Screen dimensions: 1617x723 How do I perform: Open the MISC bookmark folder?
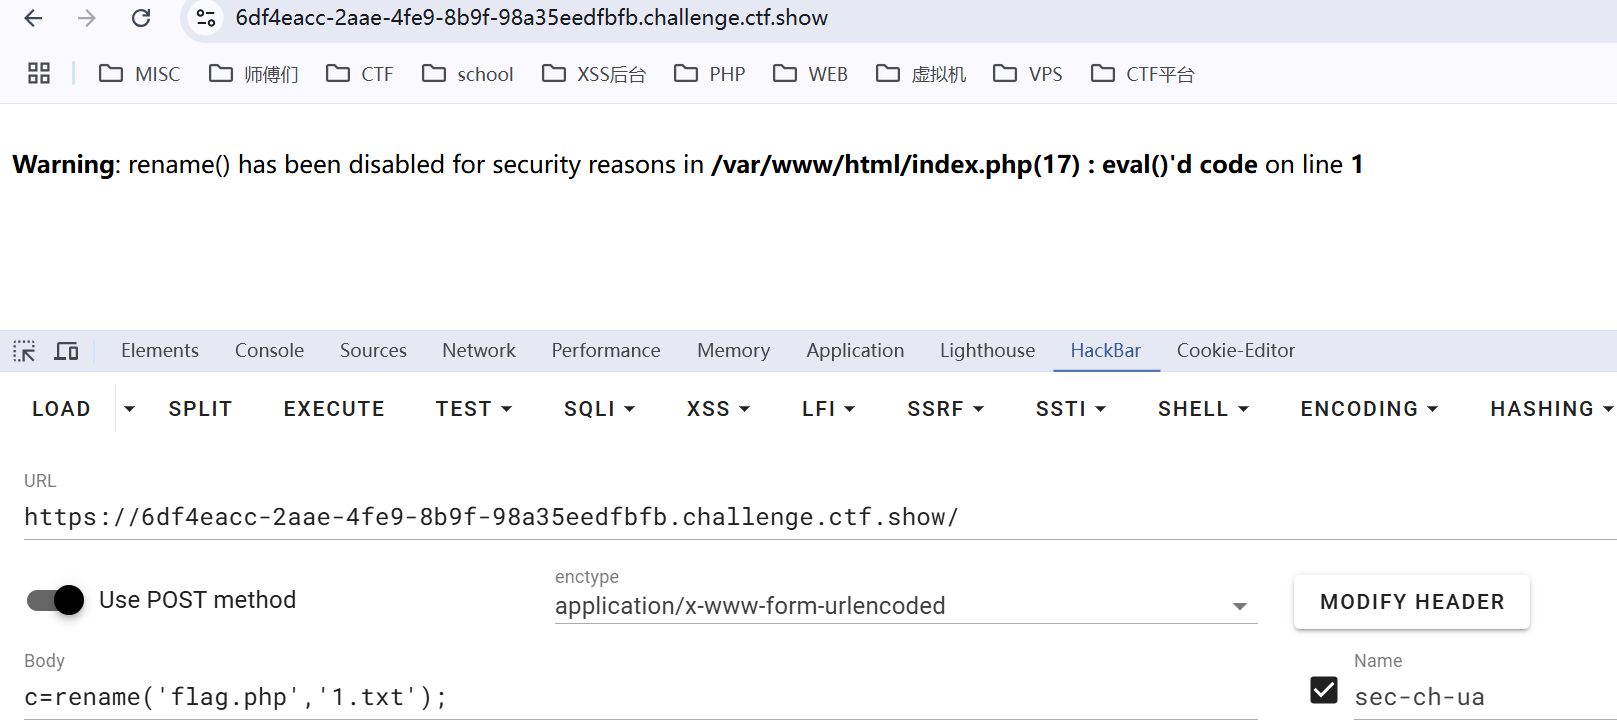click(x=140, y=74)
